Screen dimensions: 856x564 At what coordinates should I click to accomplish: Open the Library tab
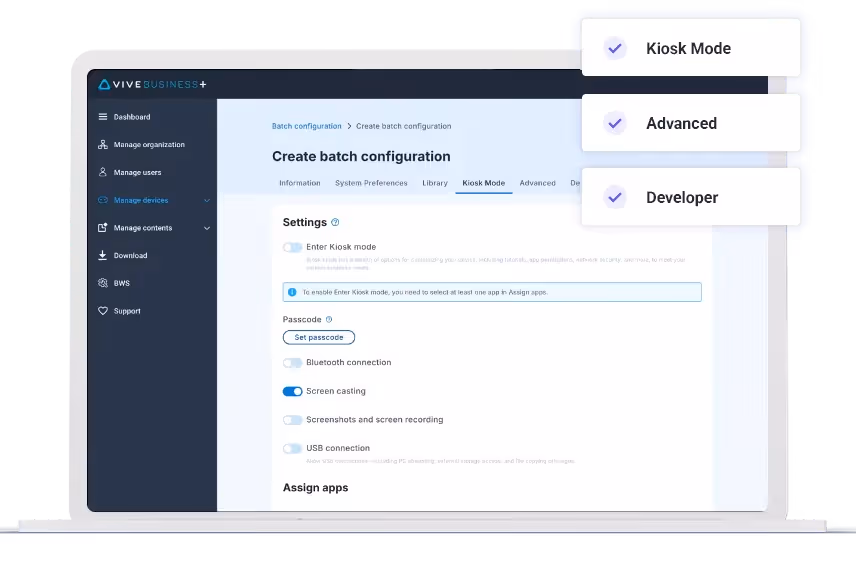coord(435,183)
